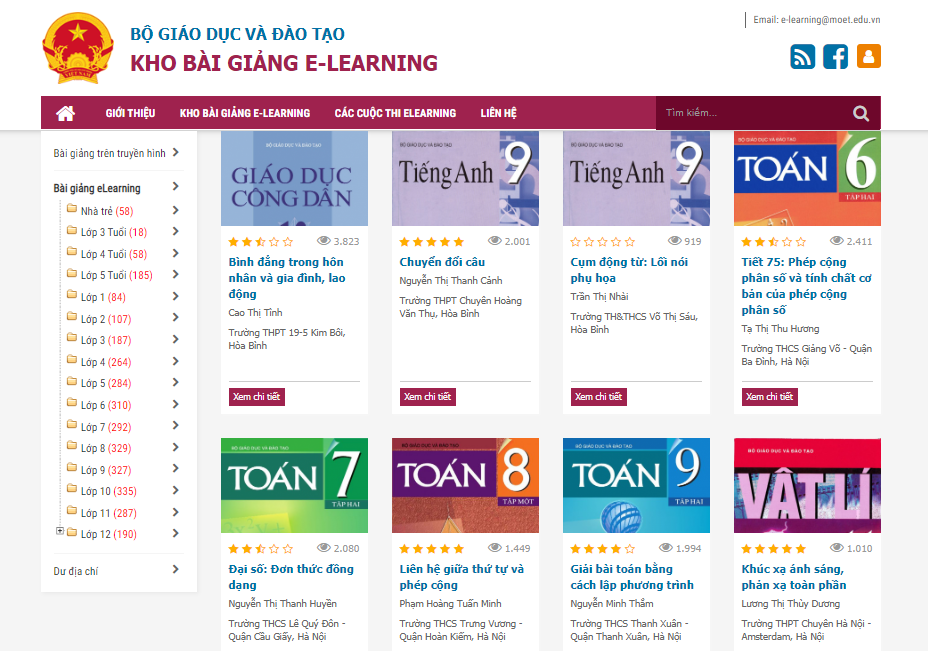
Task: Open lesson Liên hệ giữa thứ tự và phép cộng
Action: 462,577
